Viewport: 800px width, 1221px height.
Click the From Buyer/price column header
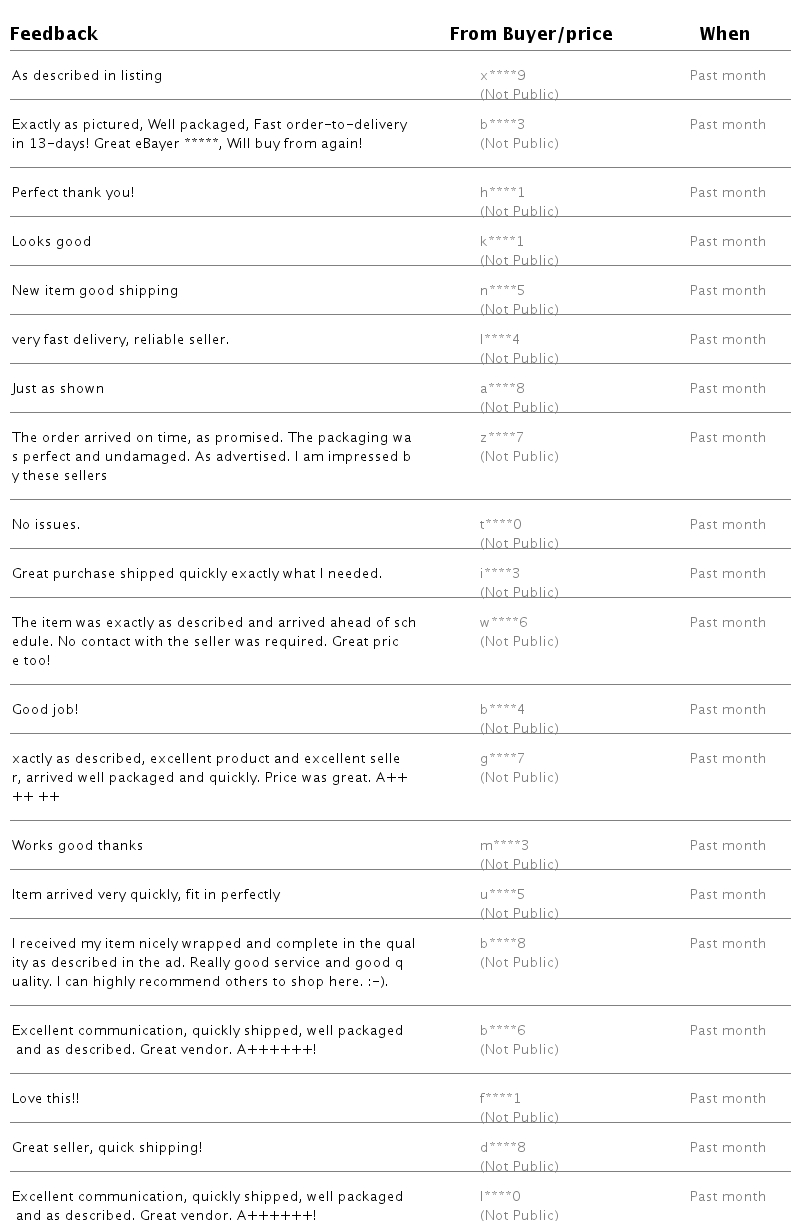[x=530, y=34]
